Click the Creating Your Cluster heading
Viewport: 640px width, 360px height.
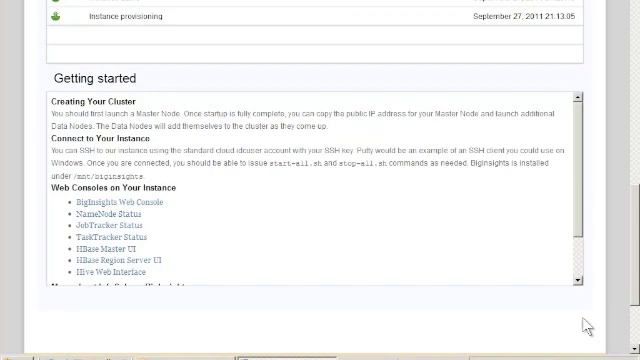click(x=93, y=102)
